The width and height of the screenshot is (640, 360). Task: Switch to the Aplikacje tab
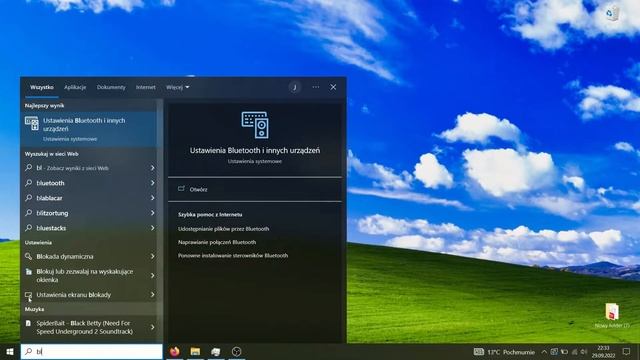[x=75, y=87]
